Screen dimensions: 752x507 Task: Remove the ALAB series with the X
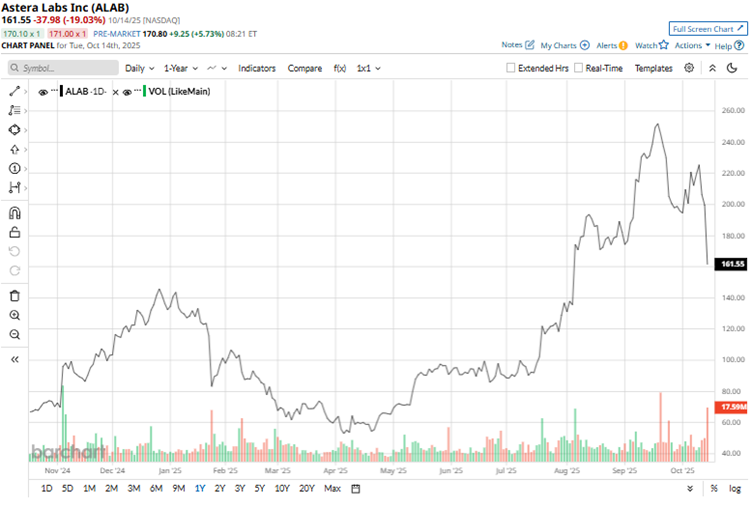116,92
